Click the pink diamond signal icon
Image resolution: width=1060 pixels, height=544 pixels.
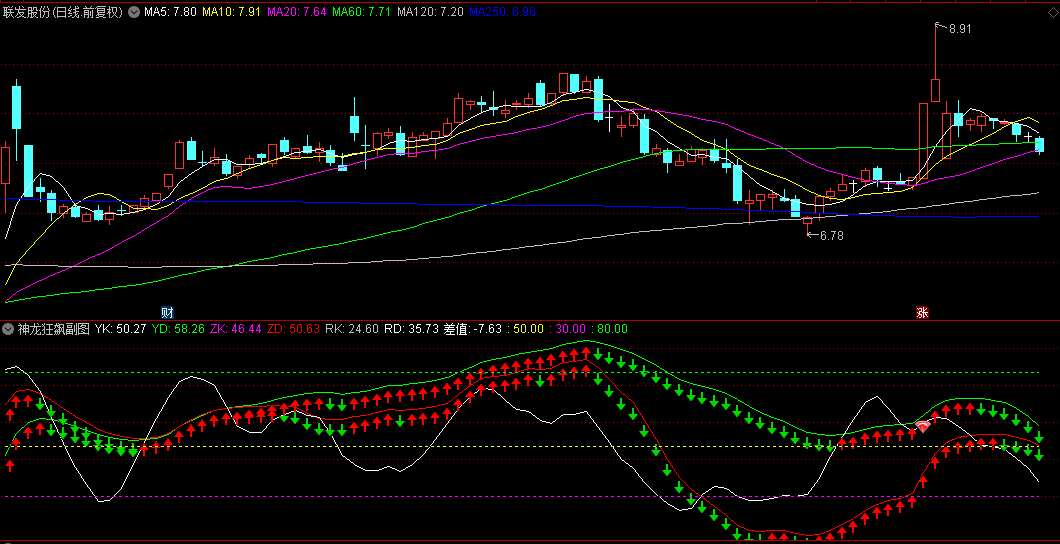click(x=923, y=426)
